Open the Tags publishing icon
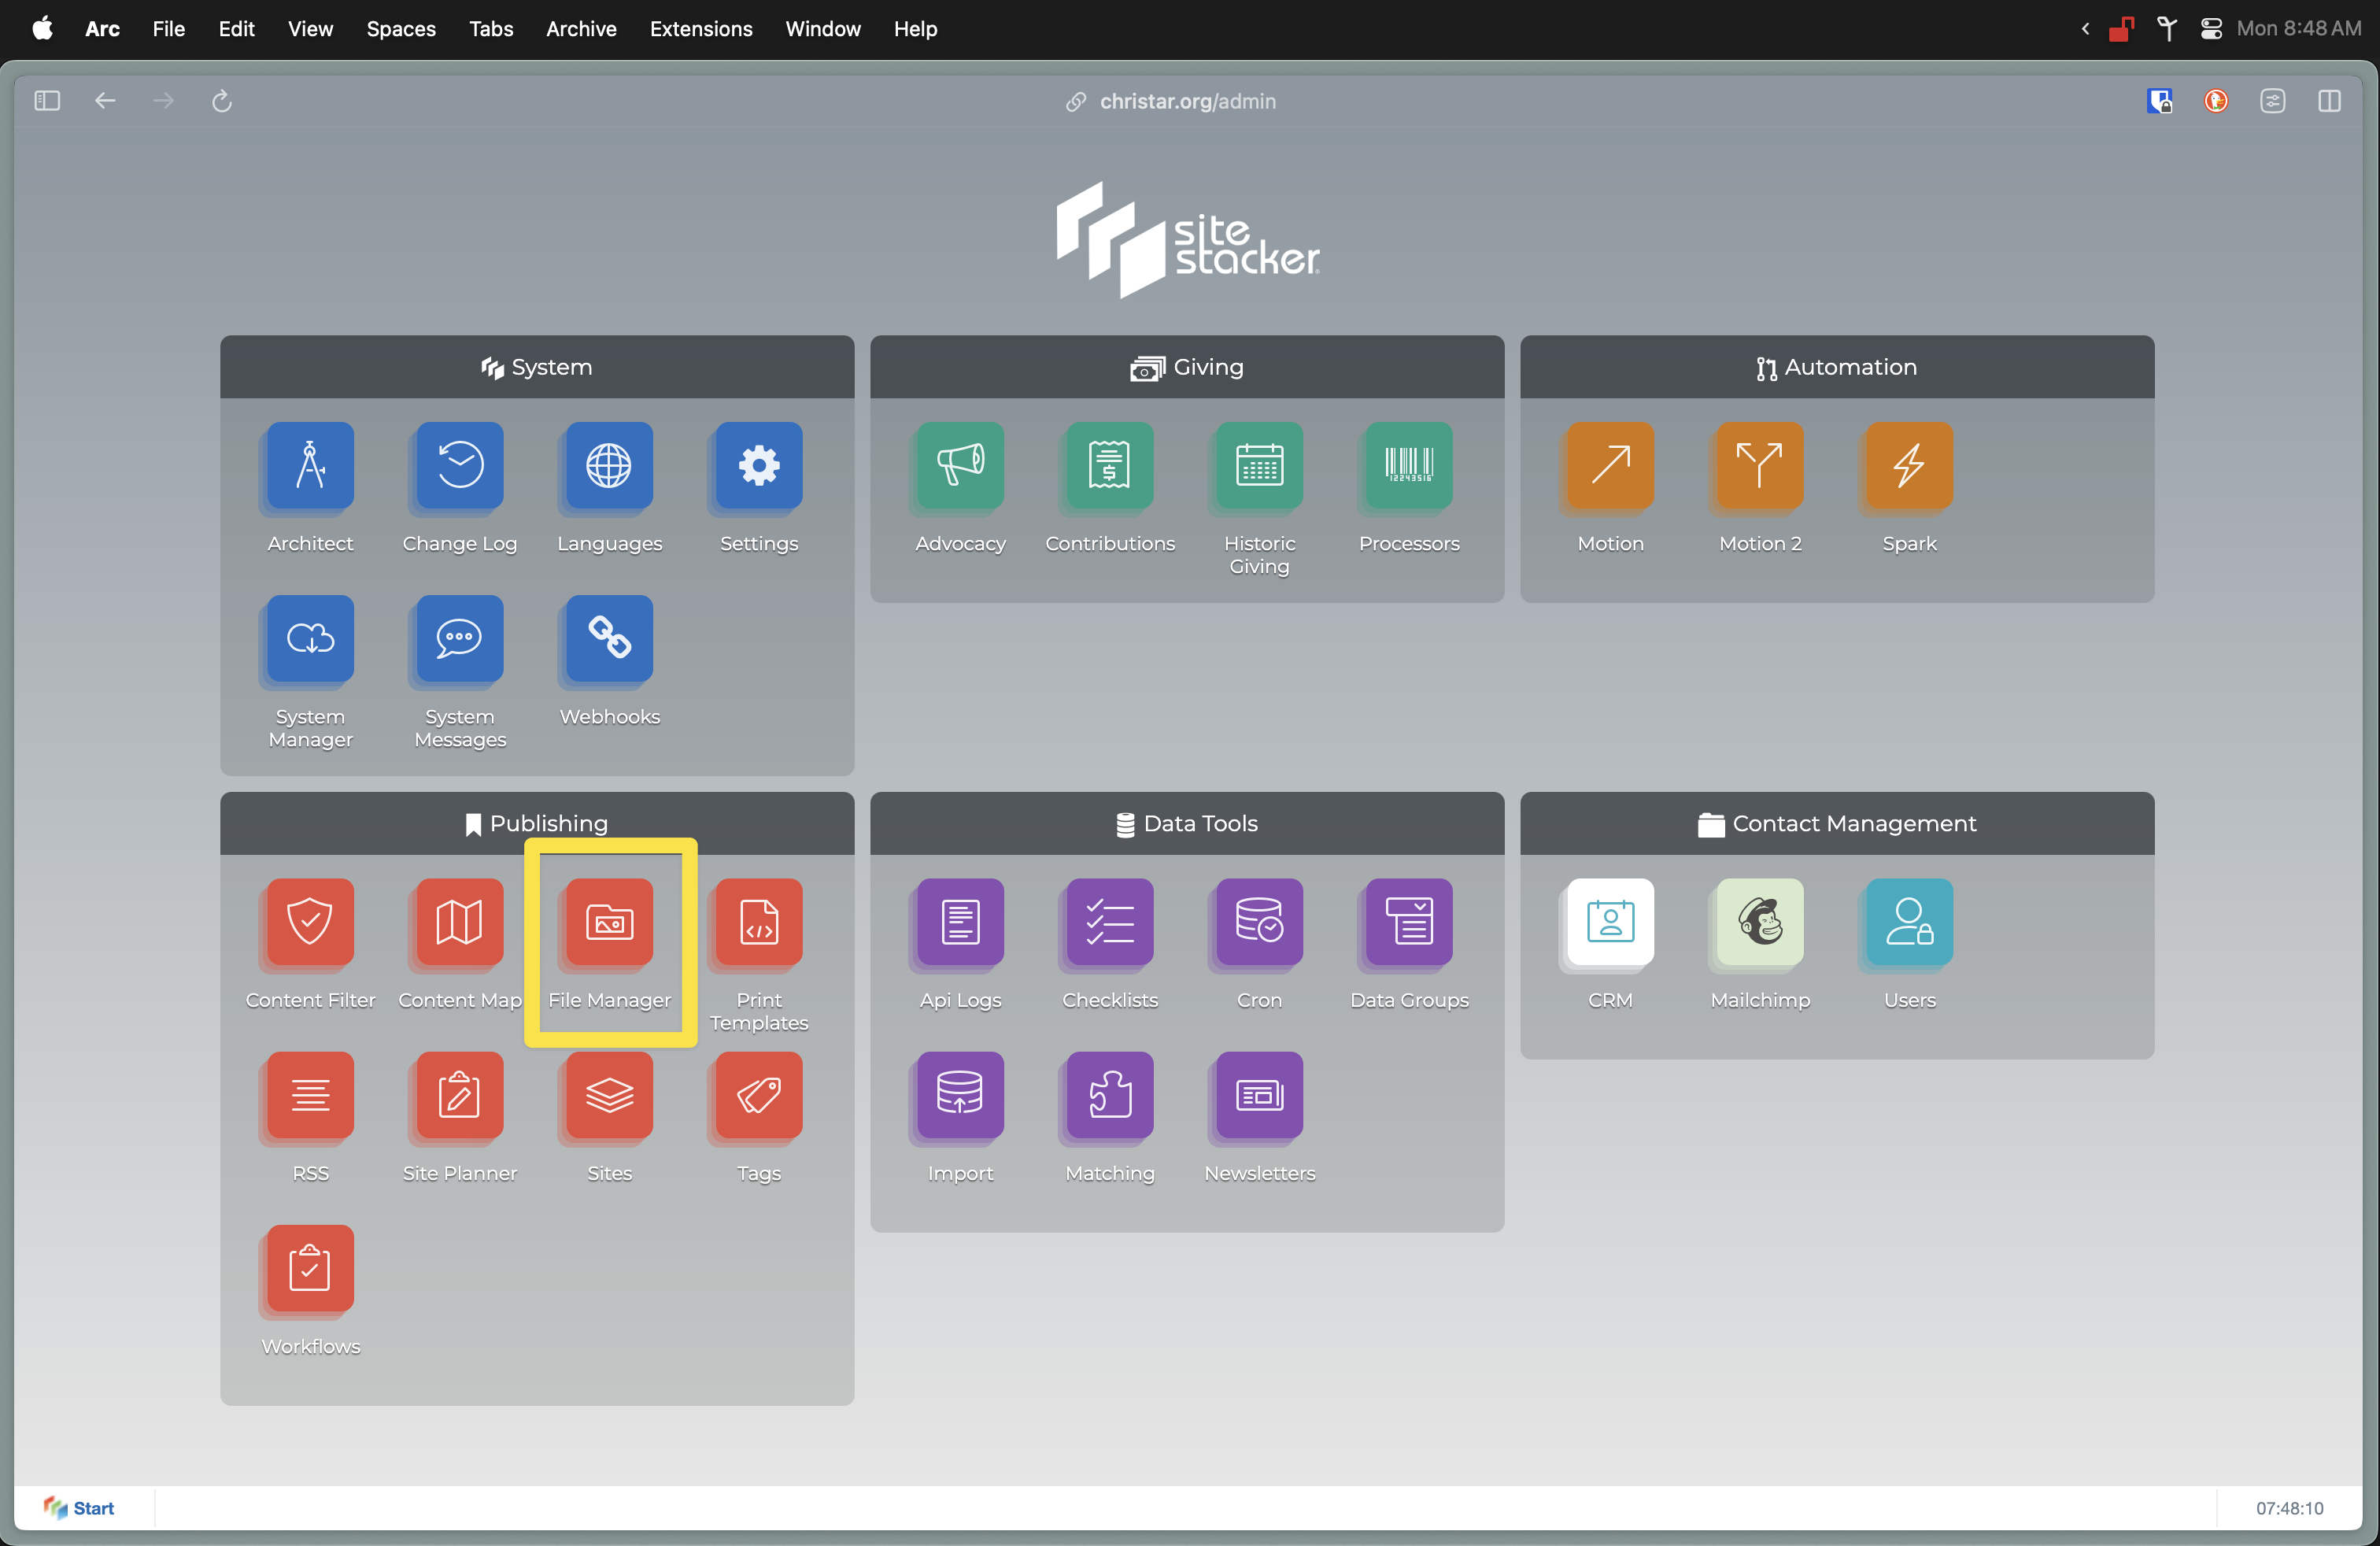The height and width of the screenshot is (1546, 2380). pyautogui.click(x=758, y=1095)
